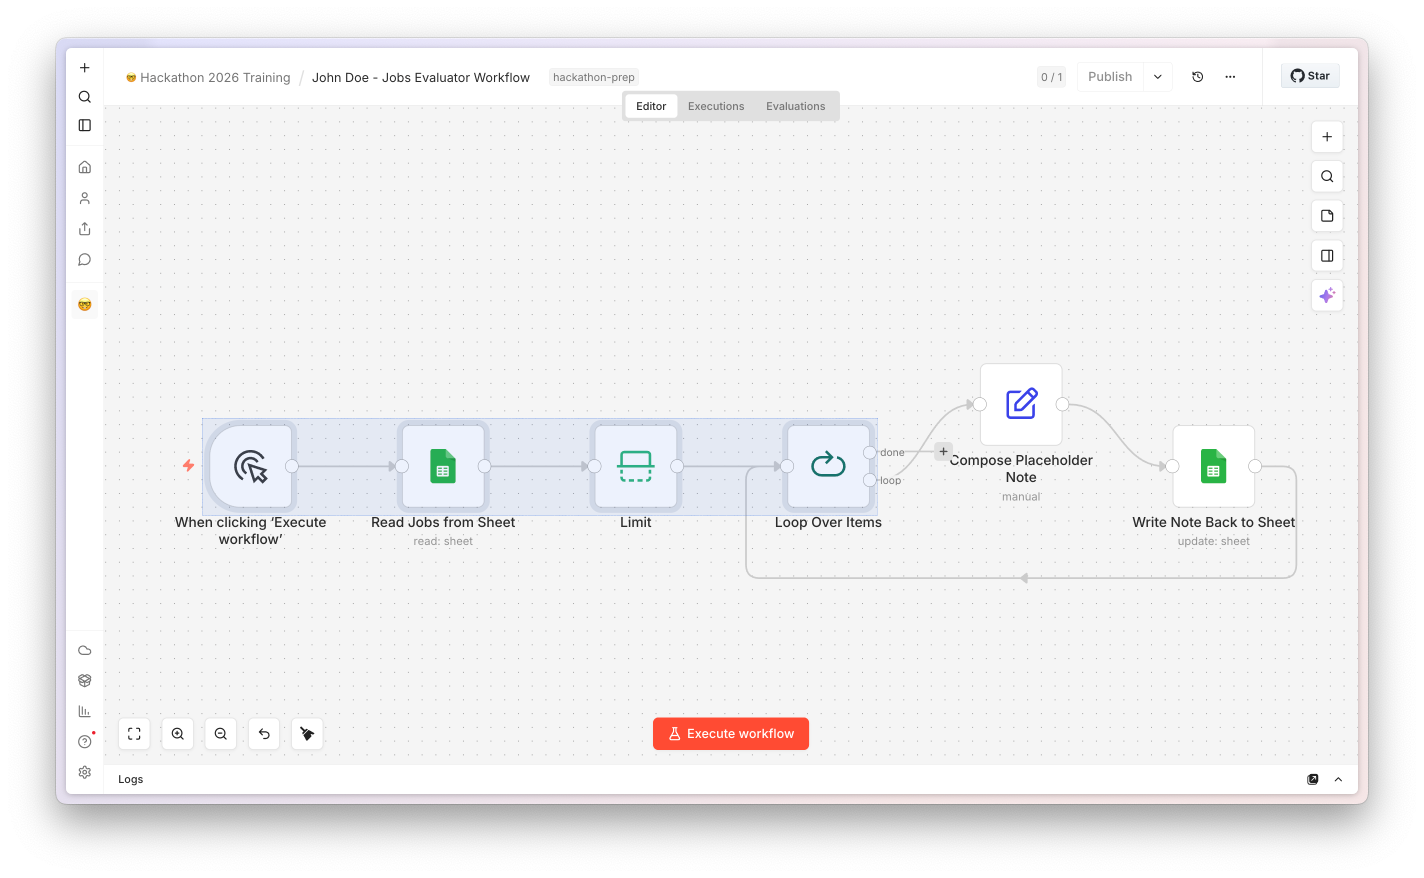Click the GitHub Star button

[1310, 76]
